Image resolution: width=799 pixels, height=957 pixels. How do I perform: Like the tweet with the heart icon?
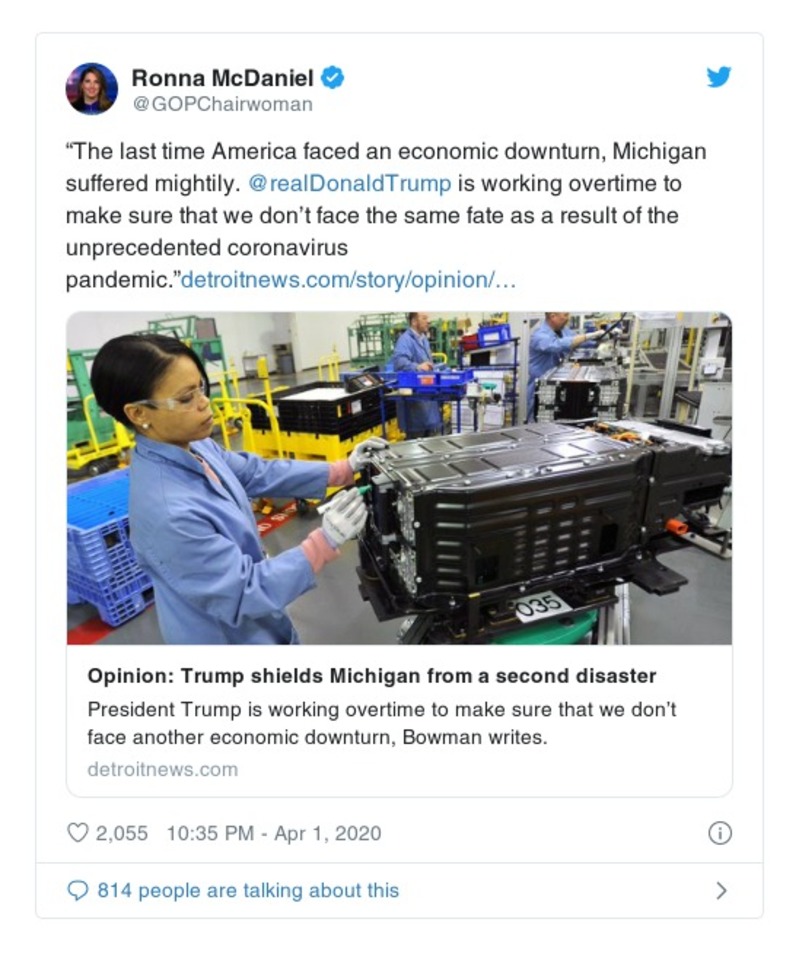click(77, 832)
